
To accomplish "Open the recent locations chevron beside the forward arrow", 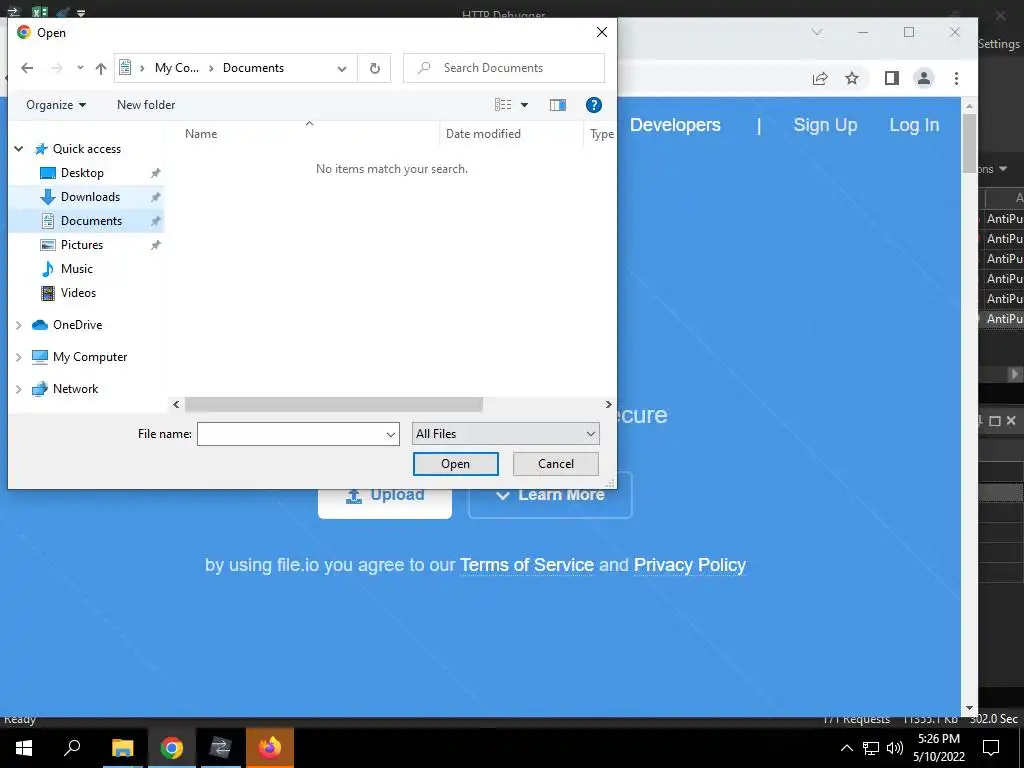I will [80, 68].
